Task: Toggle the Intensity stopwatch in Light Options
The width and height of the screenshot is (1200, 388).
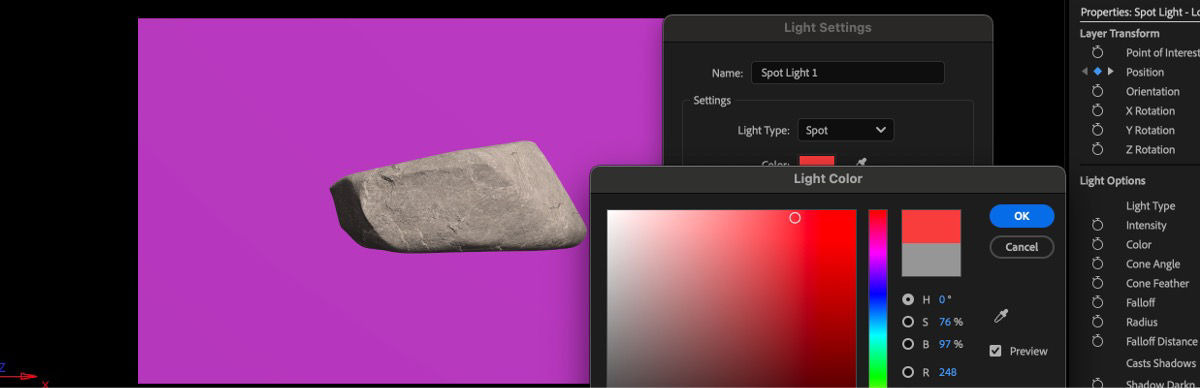Action: 1097,225
